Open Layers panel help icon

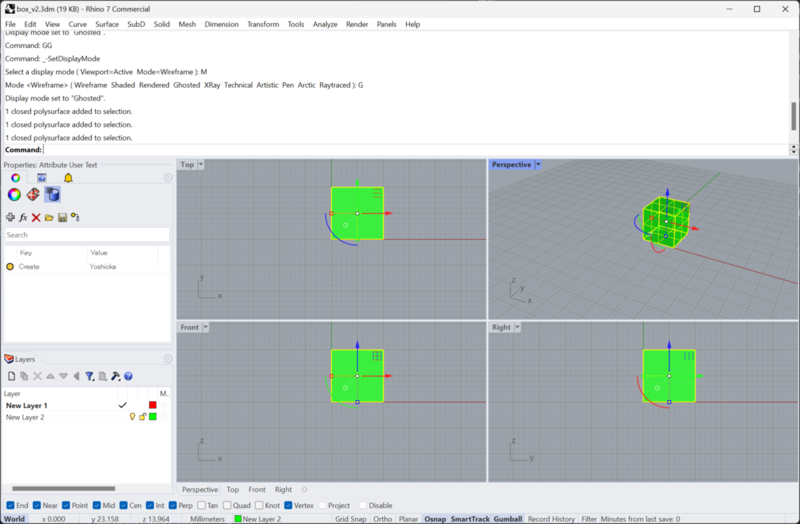click(x=128, y=376)
